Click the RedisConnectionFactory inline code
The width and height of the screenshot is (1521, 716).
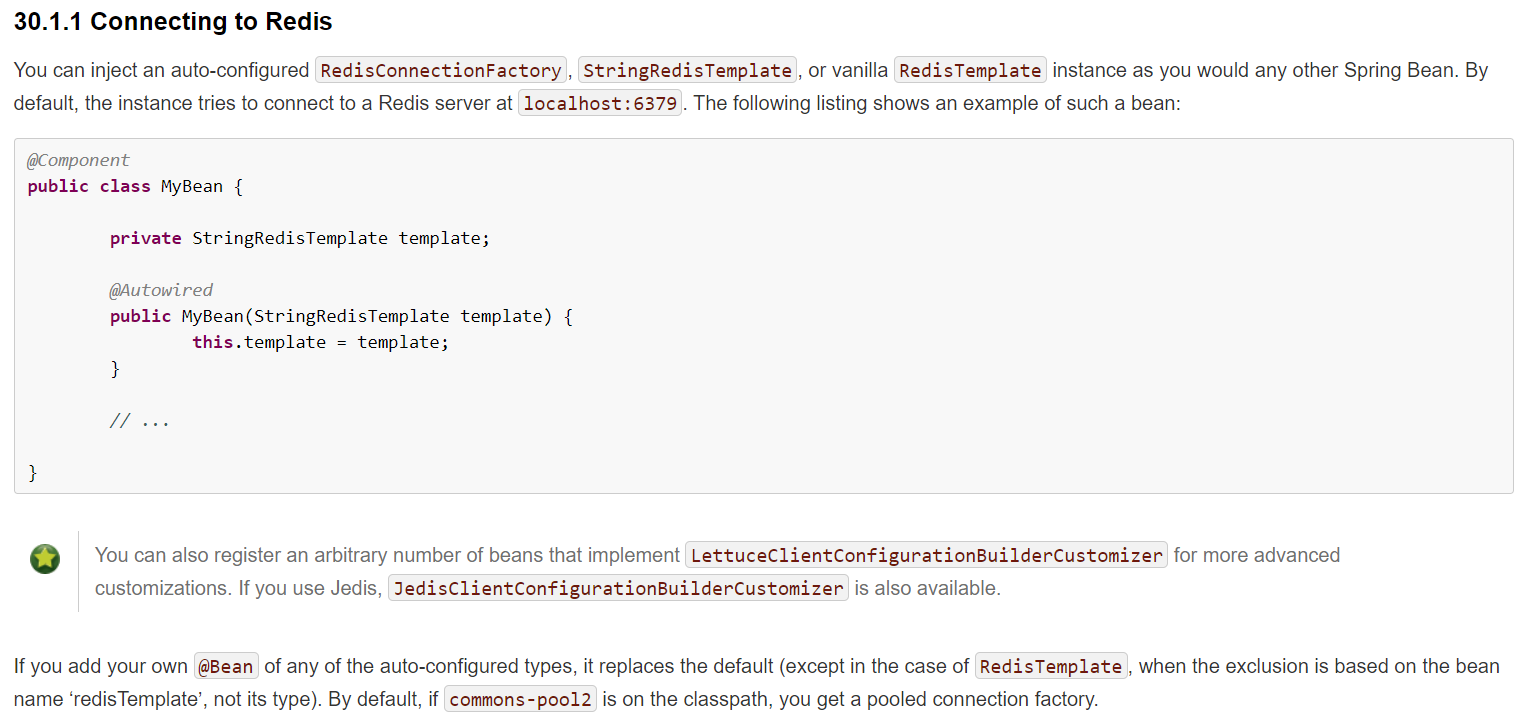click(441, 70)
